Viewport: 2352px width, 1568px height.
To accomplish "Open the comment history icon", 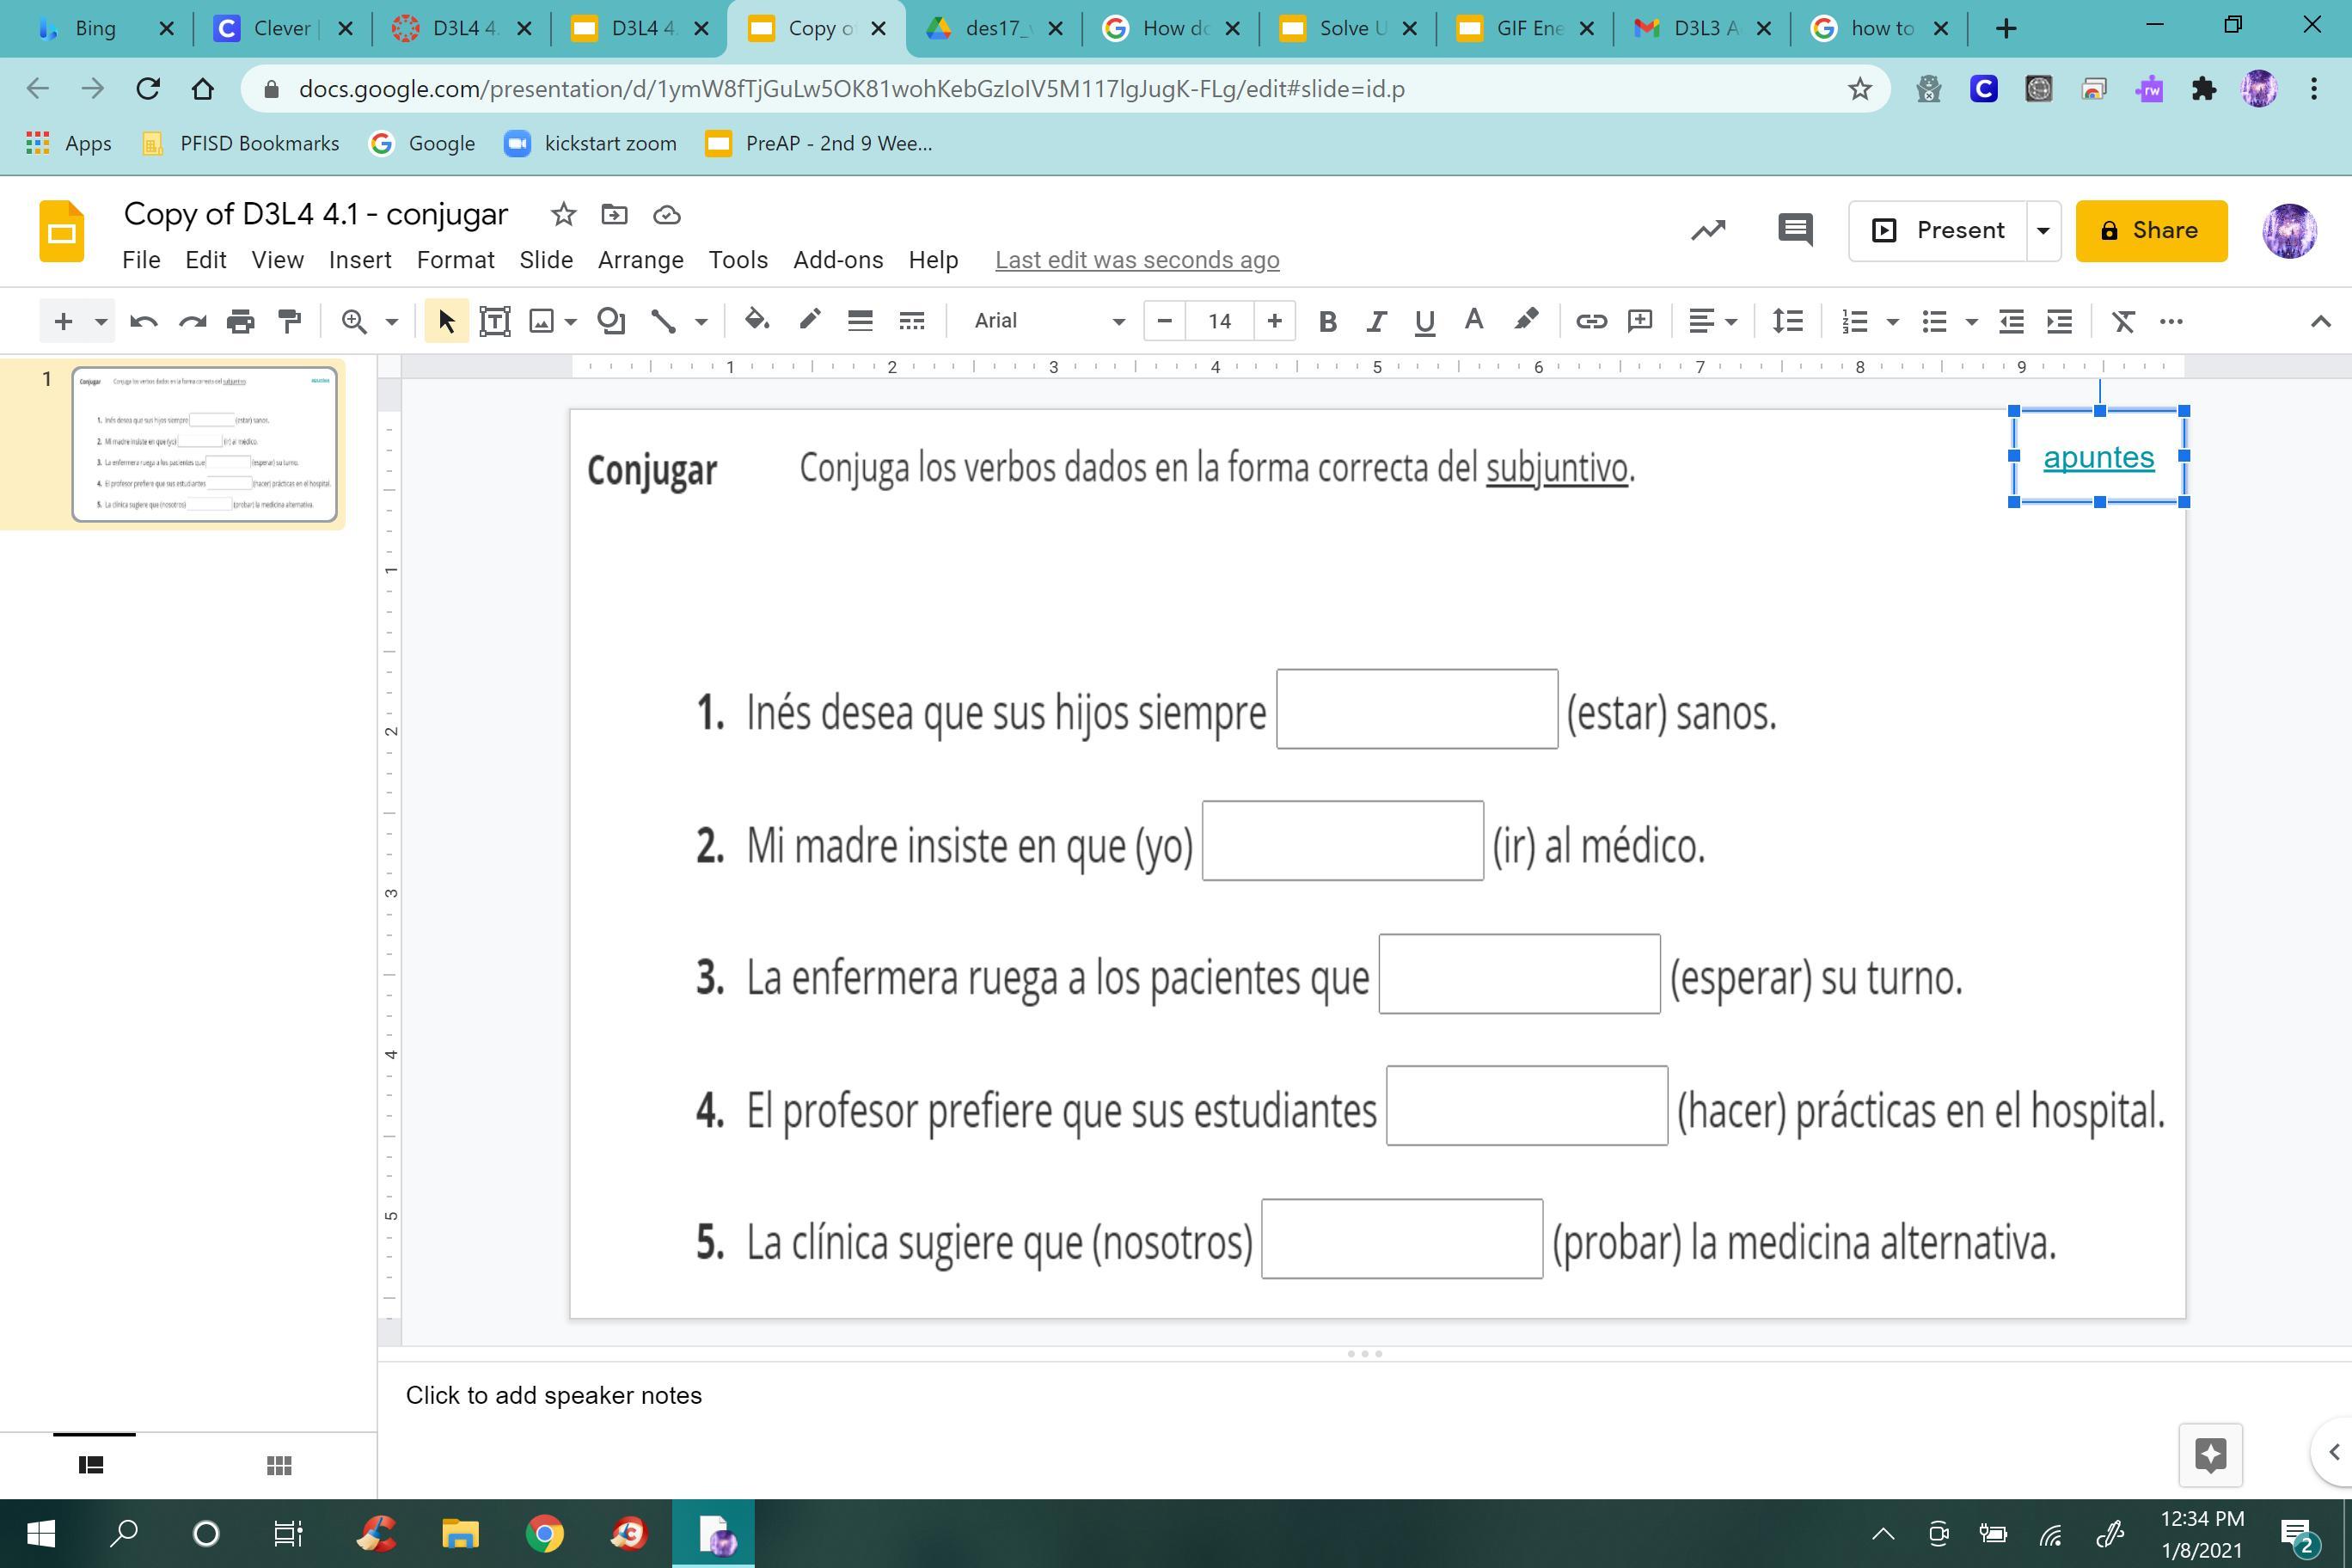I will (x=1795, y=230).
